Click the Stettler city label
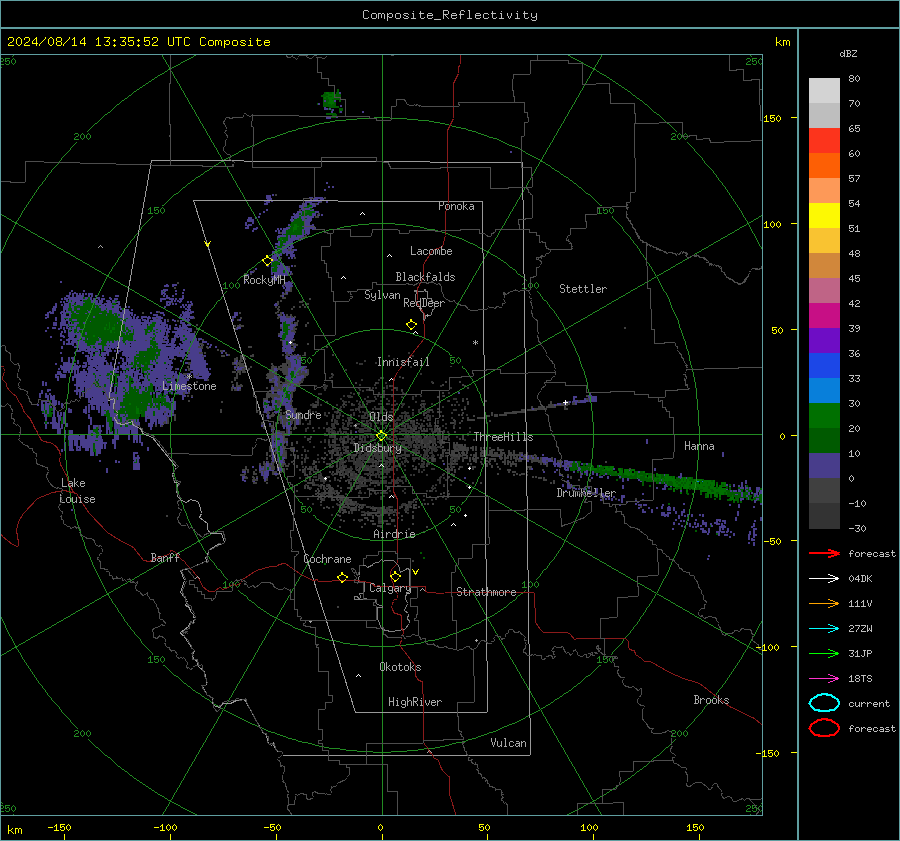This screenshot has width=900, height=841. pyautogui.click(x=583, y=289)
